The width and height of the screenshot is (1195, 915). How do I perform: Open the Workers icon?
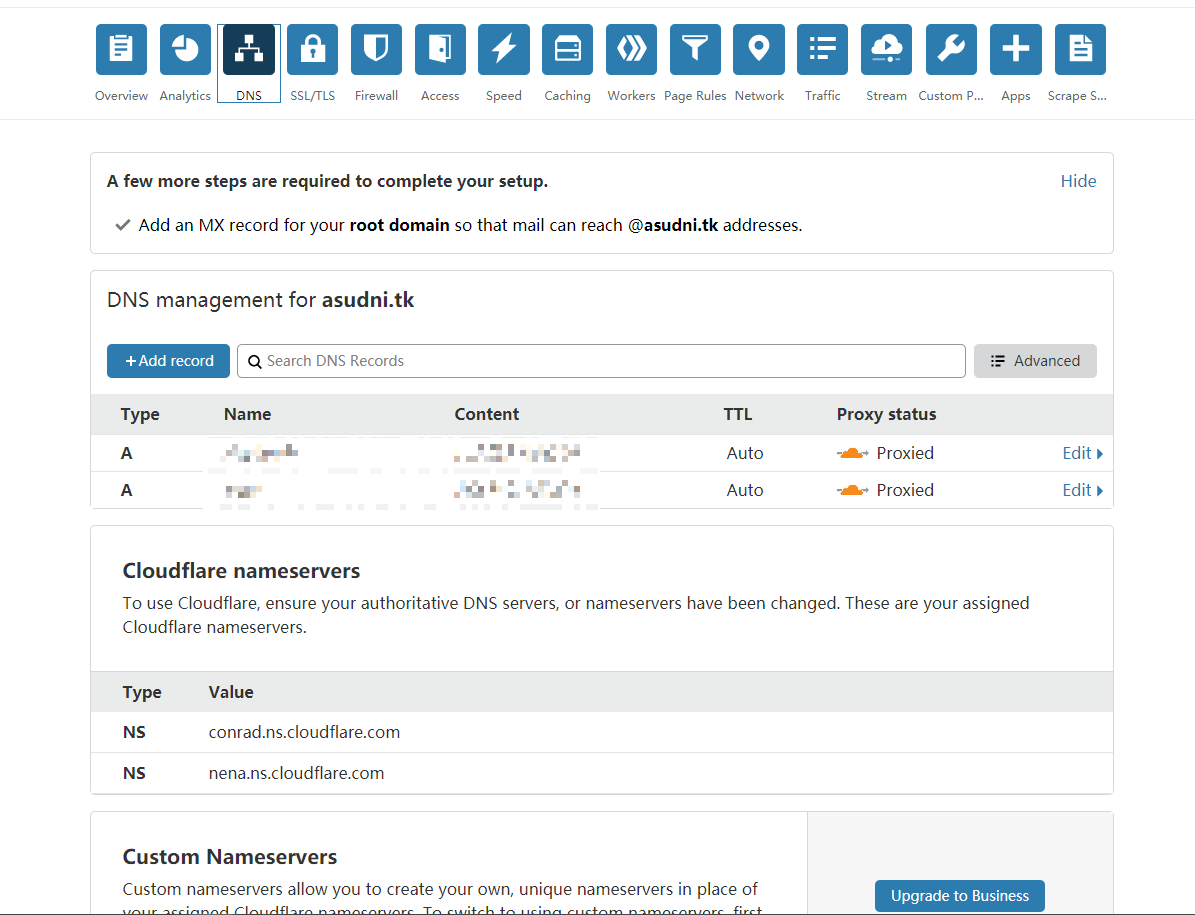pos(632,50)
